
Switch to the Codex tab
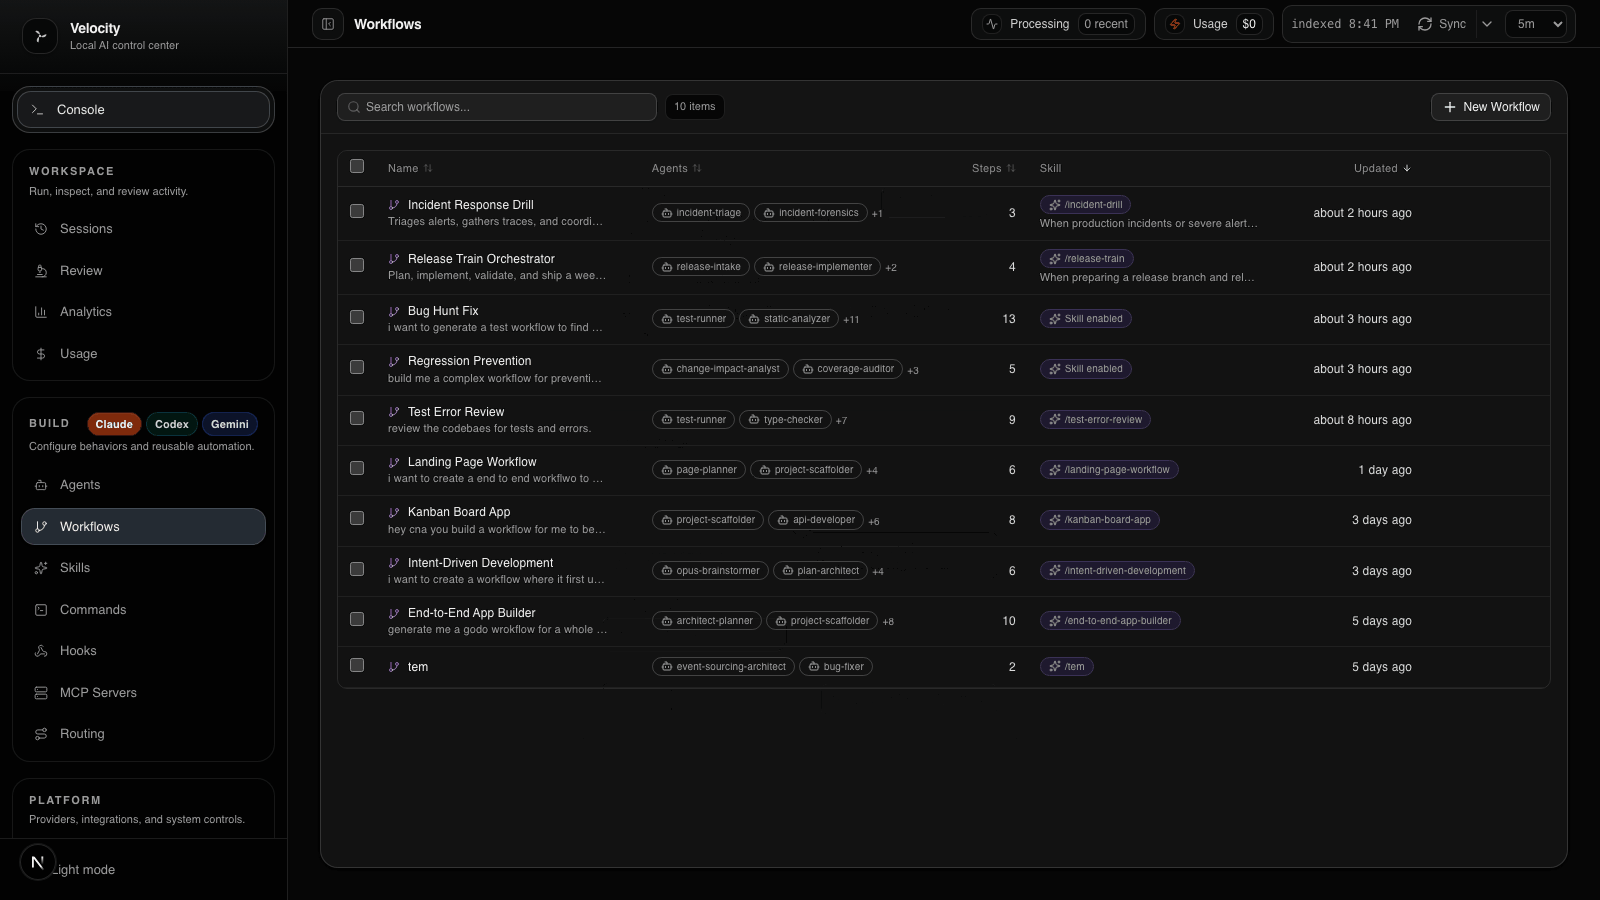point(171,424)
